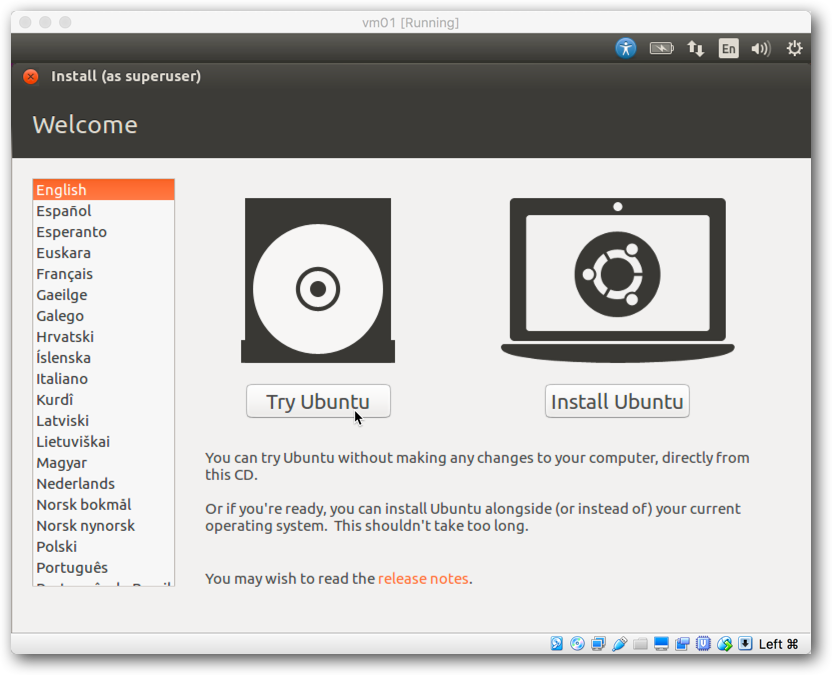This screenshot has width=832, height=675.
Task: Click the VirtualBox video capture icon
Action: pyautogui.click(x=682, y=644)
